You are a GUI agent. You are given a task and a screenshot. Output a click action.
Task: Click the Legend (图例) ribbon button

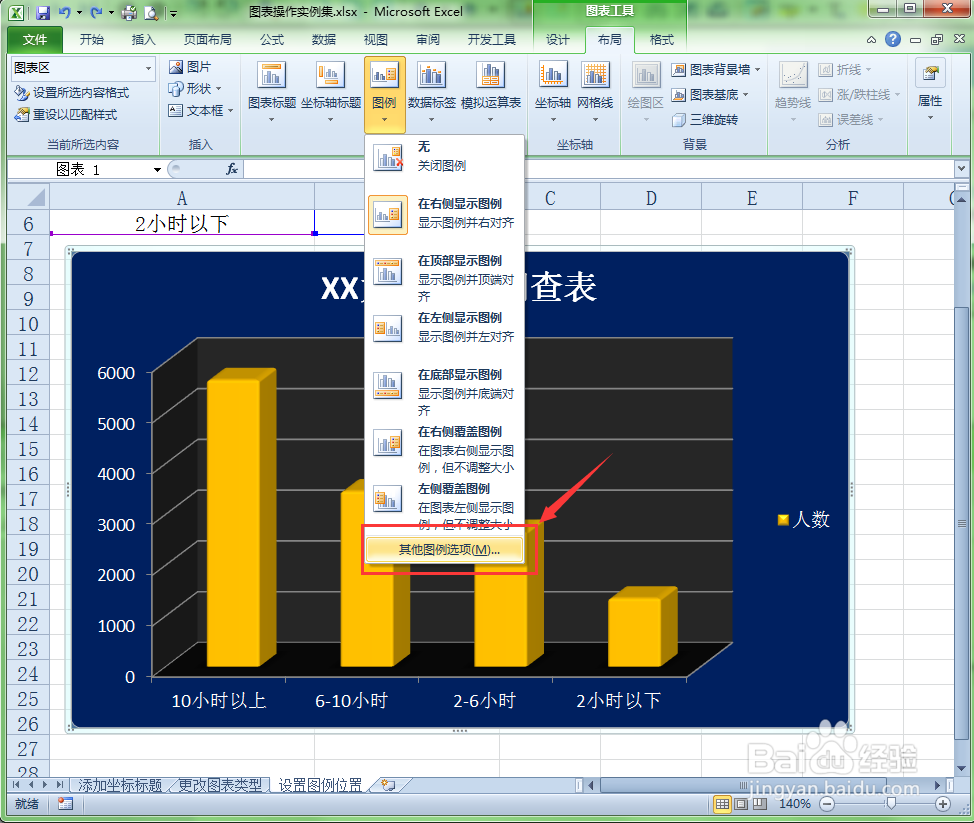point(385,94)
